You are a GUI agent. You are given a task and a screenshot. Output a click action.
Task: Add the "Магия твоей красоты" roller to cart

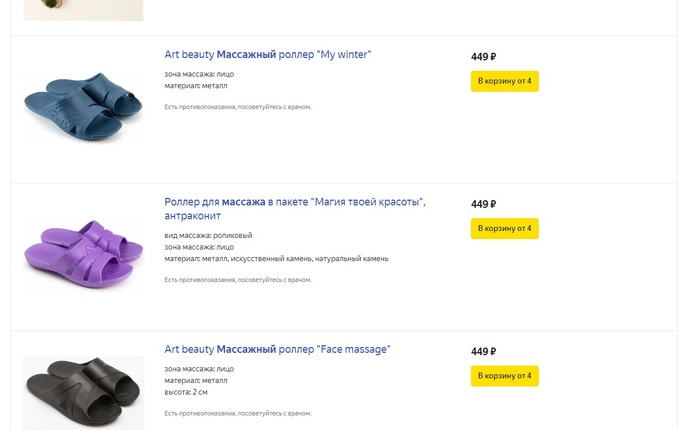(504, 228)
